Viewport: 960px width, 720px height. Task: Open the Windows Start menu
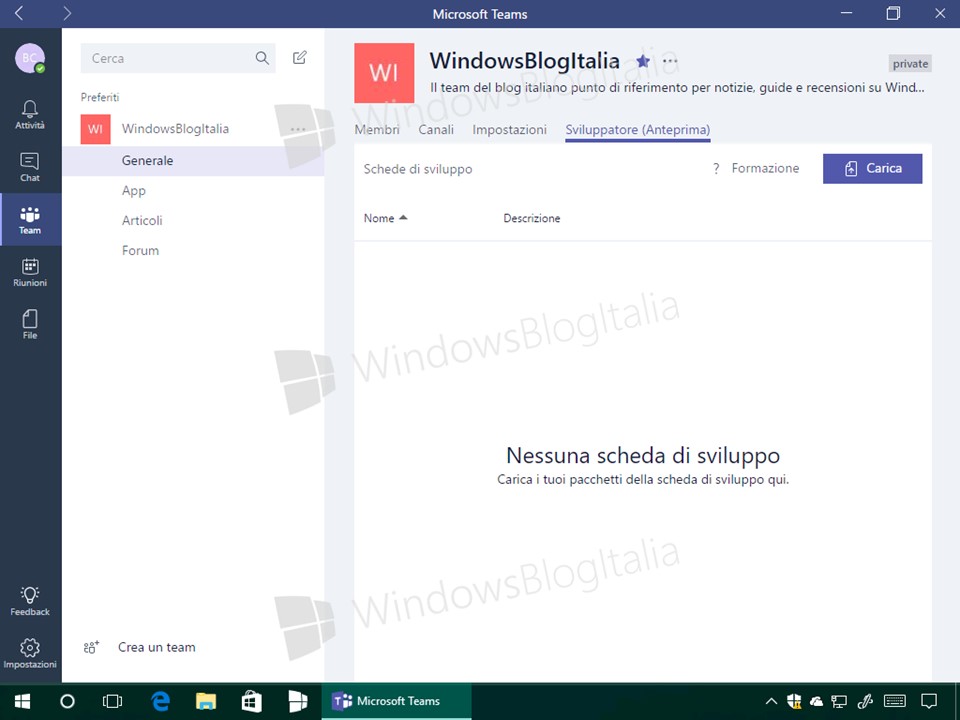click(x=23, y=701)
